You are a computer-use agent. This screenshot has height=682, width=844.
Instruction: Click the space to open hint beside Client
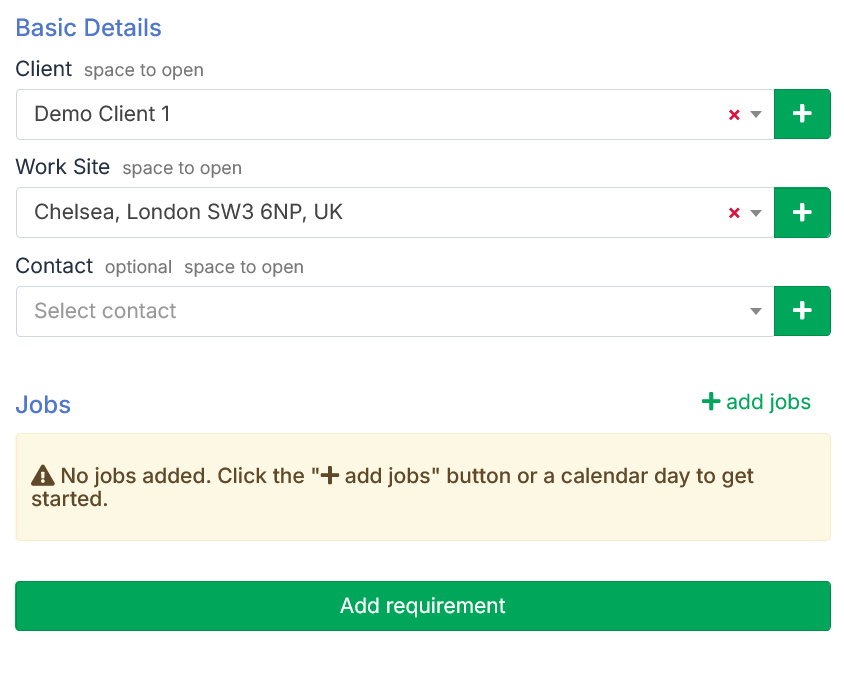pos(143,70)
